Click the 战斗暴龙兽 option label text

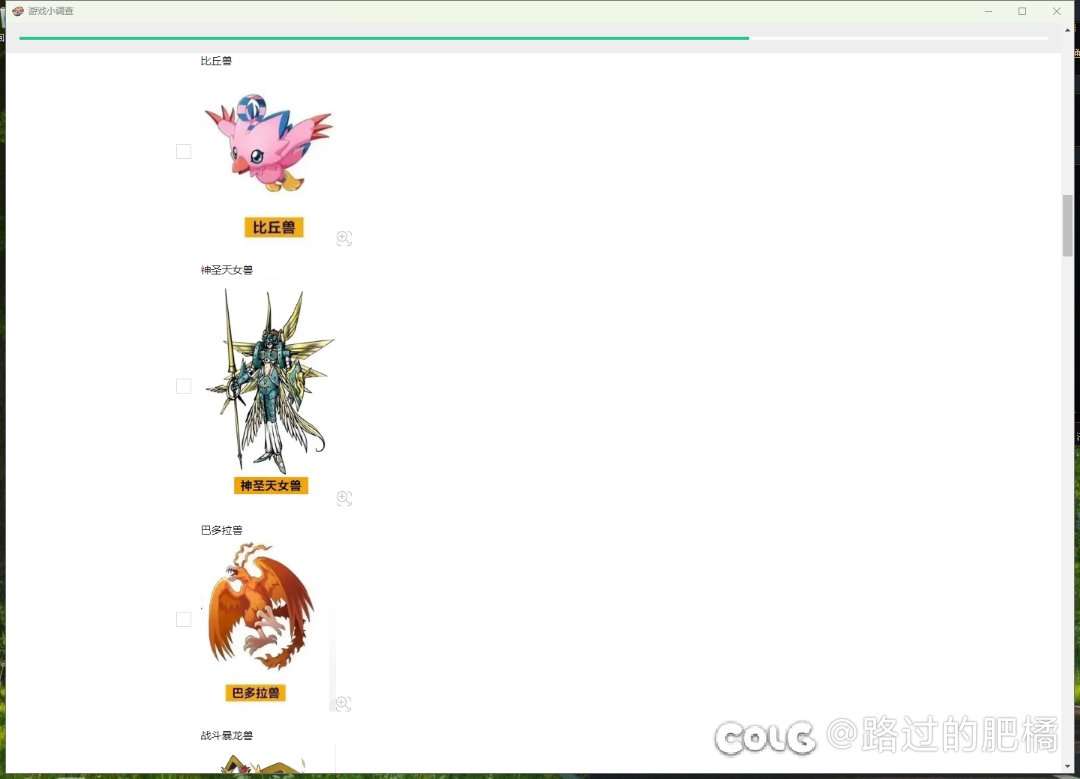[x=227, y=735]
